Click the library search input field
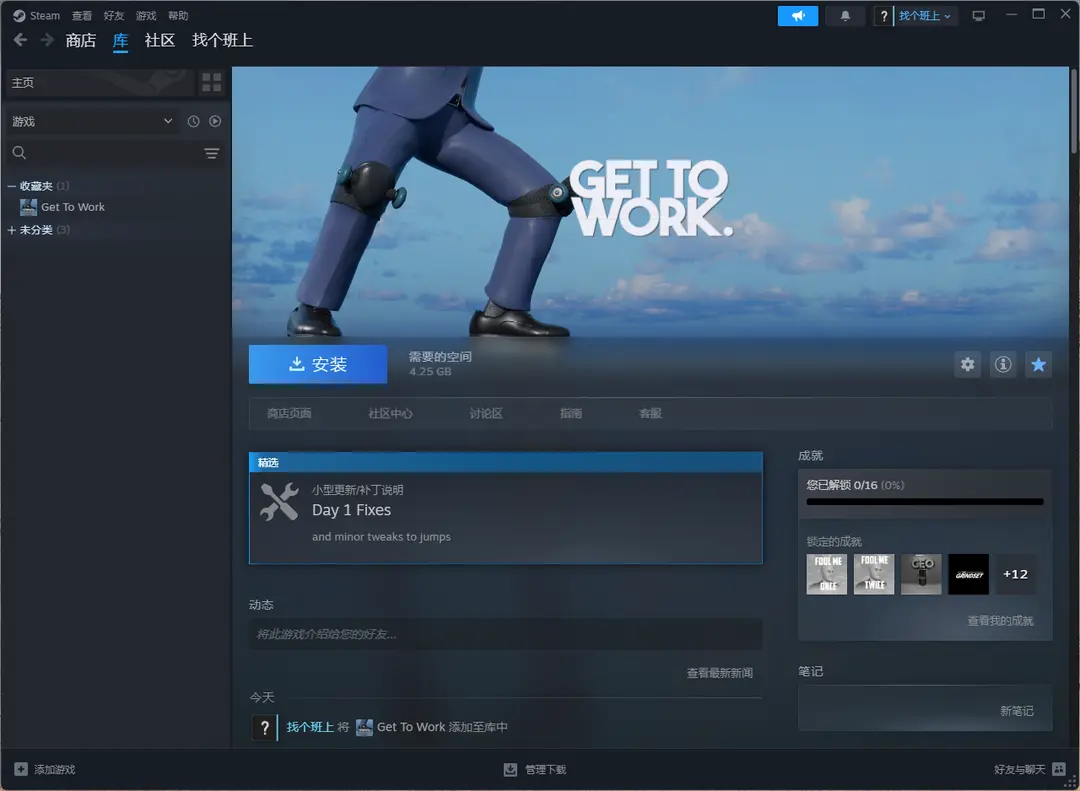Image resolution: width=1080 pixels, height=791 pixels. (114, 153)
